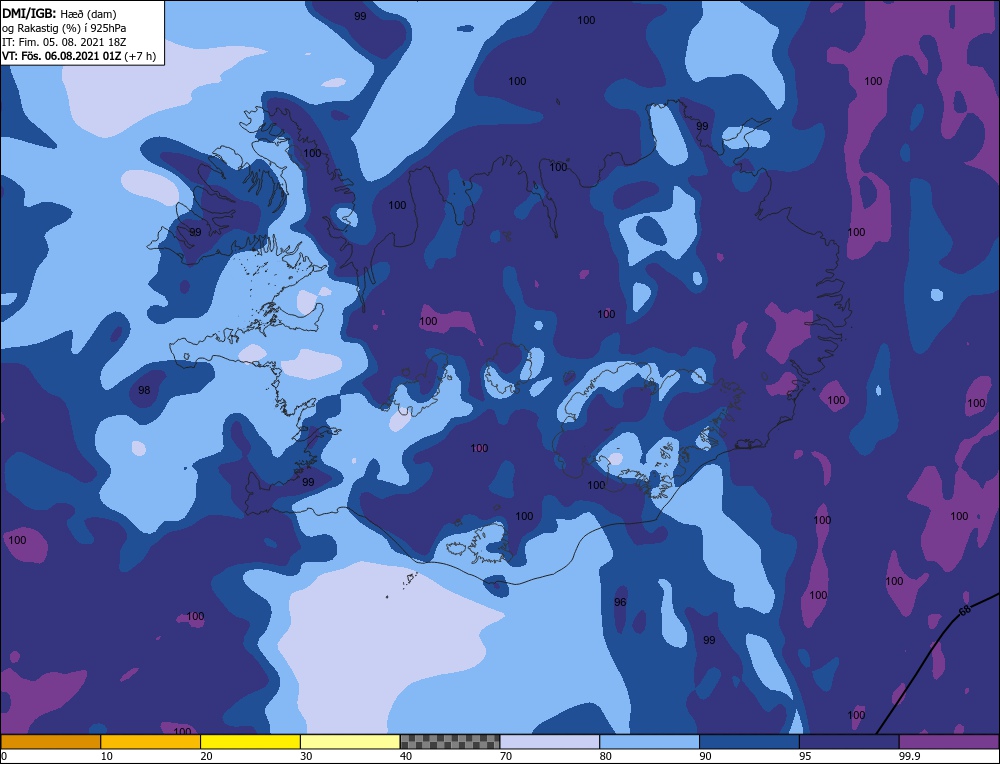This screenshot has height=764, width=1000.
Task: Click valid time 'VT: Fös. 06.08.2021 01Z (+7 h)'
Action: (78, 56)
